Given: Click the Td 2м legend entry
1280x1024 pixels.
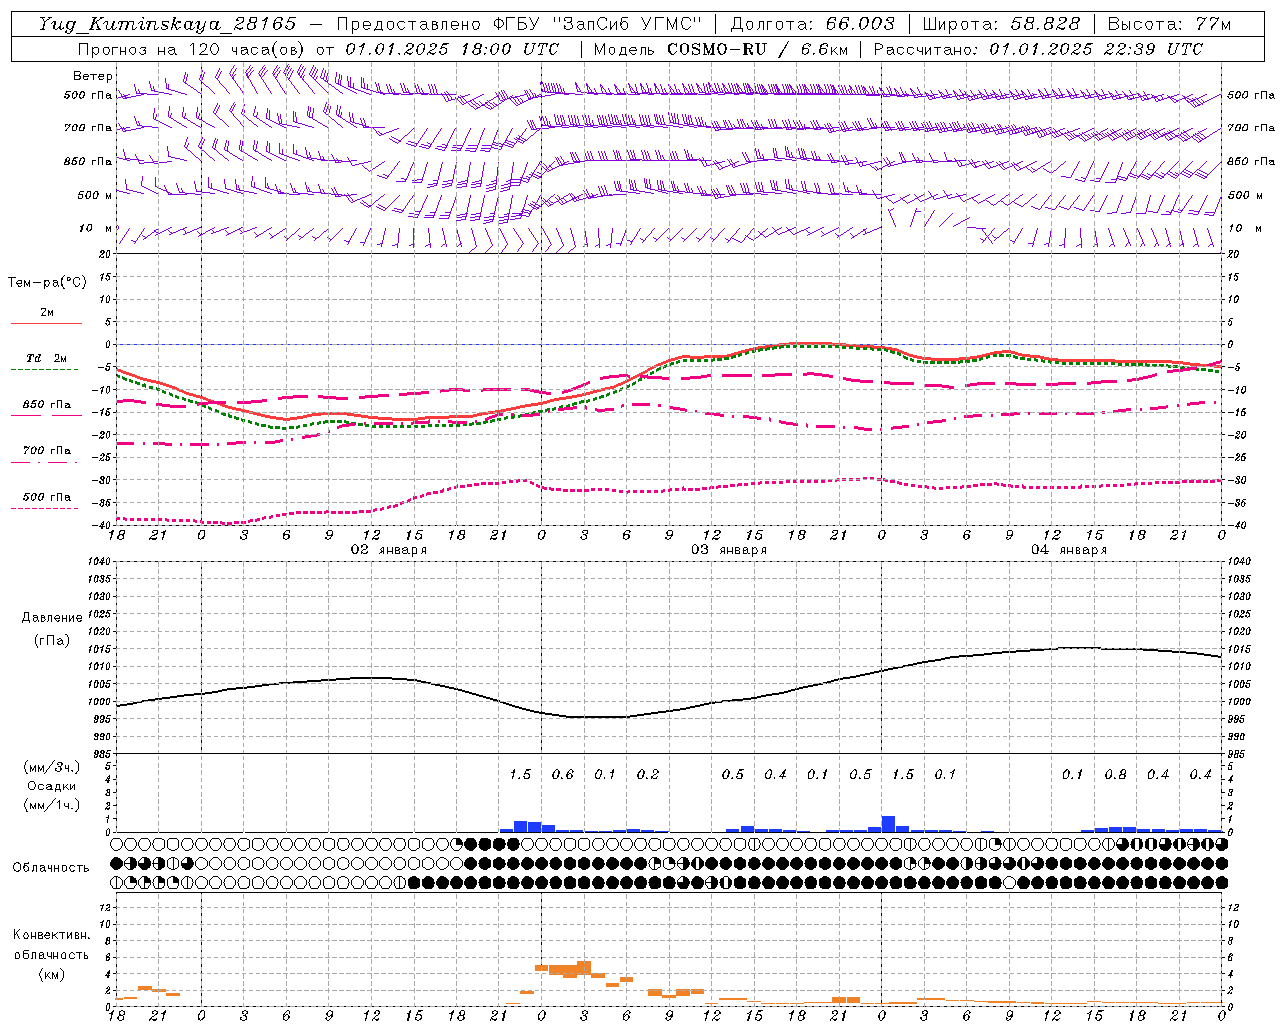Looking at the screenshot, I should (x=46, y=358).
